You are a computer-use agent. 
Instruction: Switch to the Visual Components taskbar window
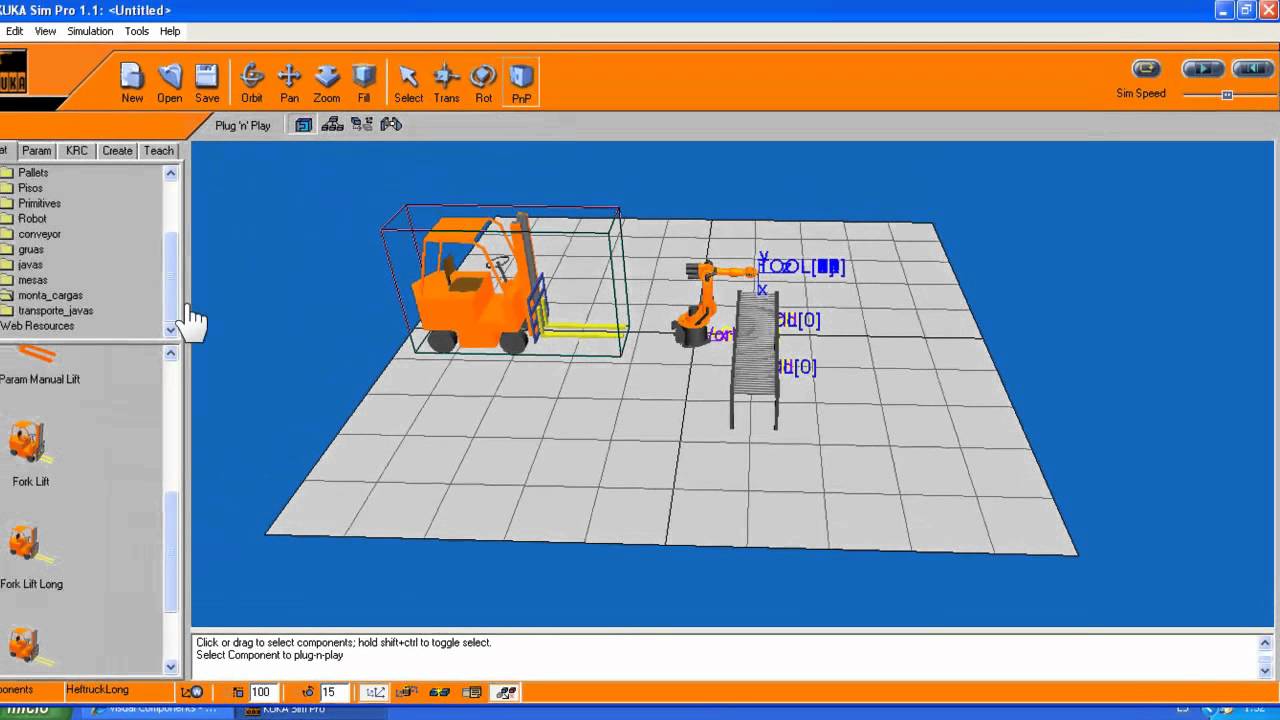tap(156, 710)
